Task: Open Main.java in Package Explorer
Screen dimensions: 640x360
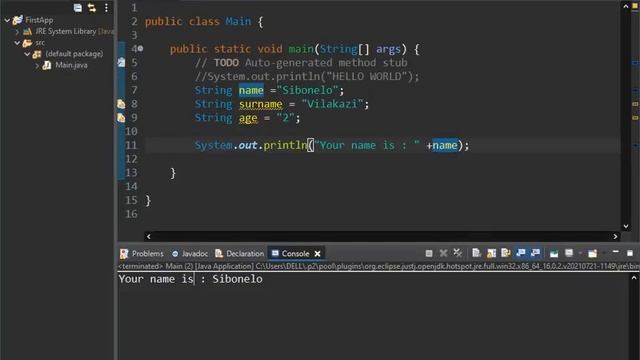Action: coord(71,65)
